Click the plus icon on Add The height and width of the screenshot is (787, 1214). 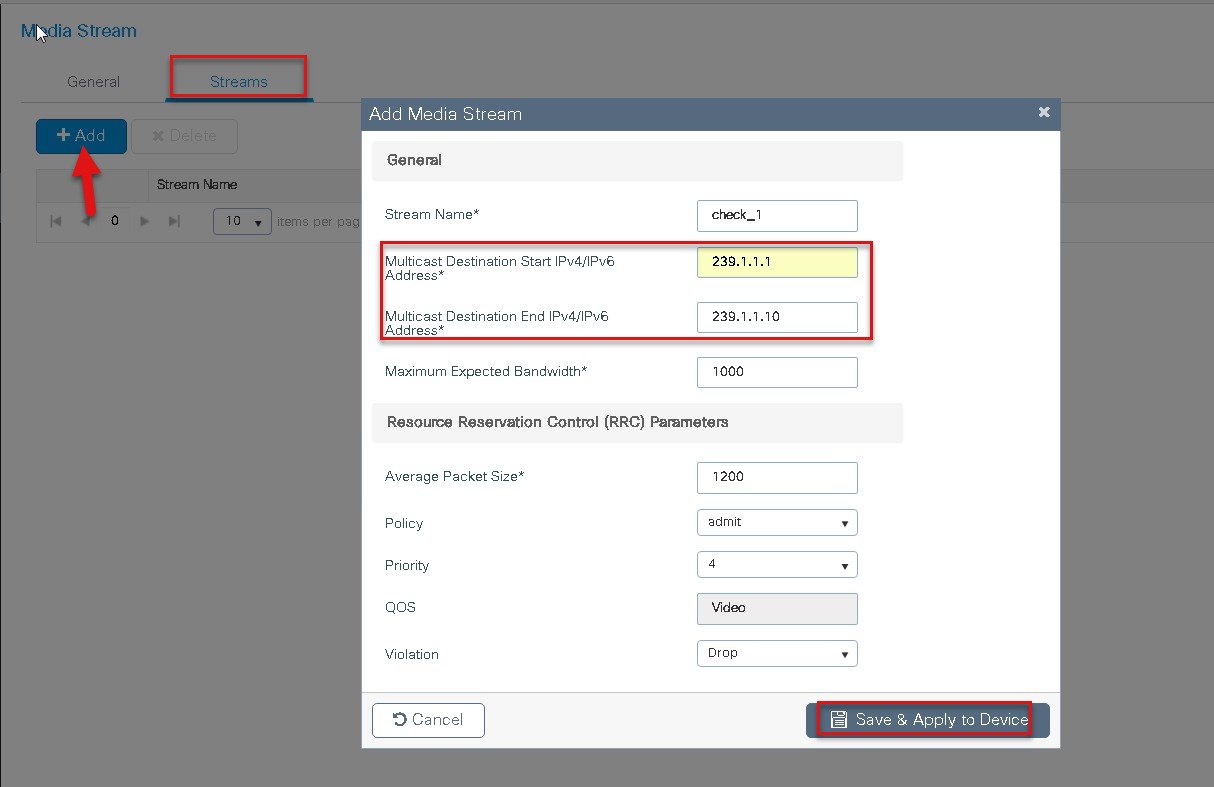click(63, 135)
